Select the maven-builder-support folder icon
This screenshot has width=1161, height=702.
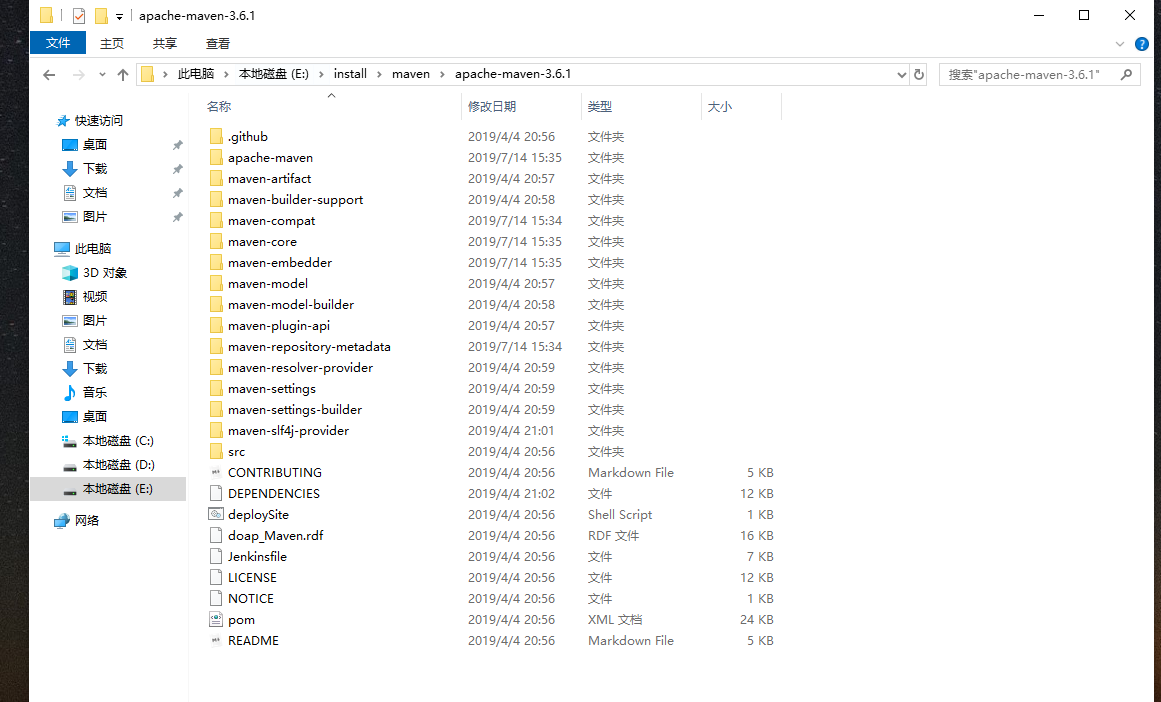(x=216, y=199)
